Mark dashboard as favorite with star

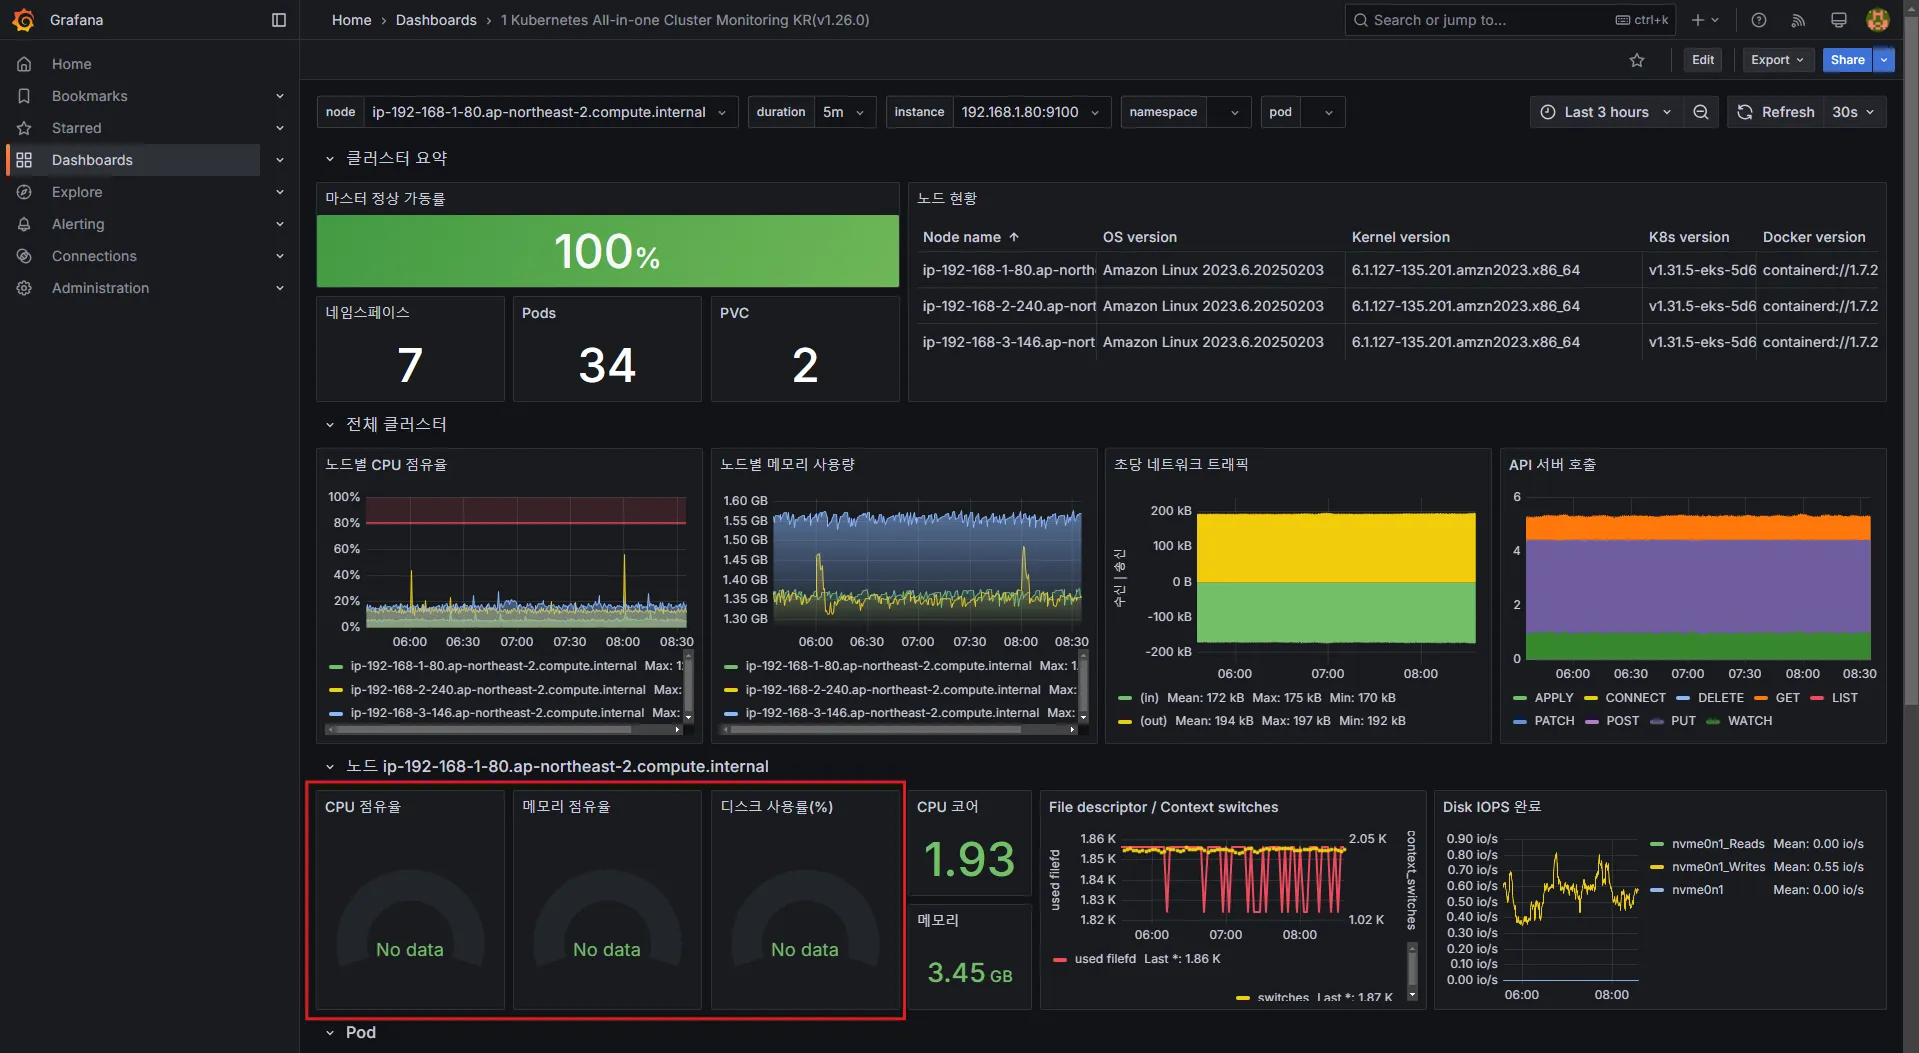point(1637,60)
